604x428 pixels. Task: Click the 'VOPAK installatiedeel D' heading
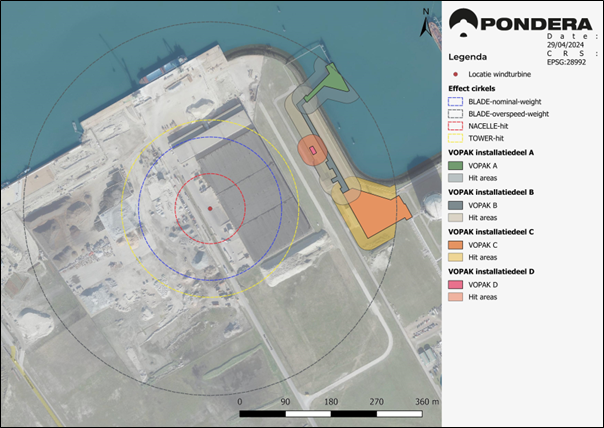tap(491, 272)
